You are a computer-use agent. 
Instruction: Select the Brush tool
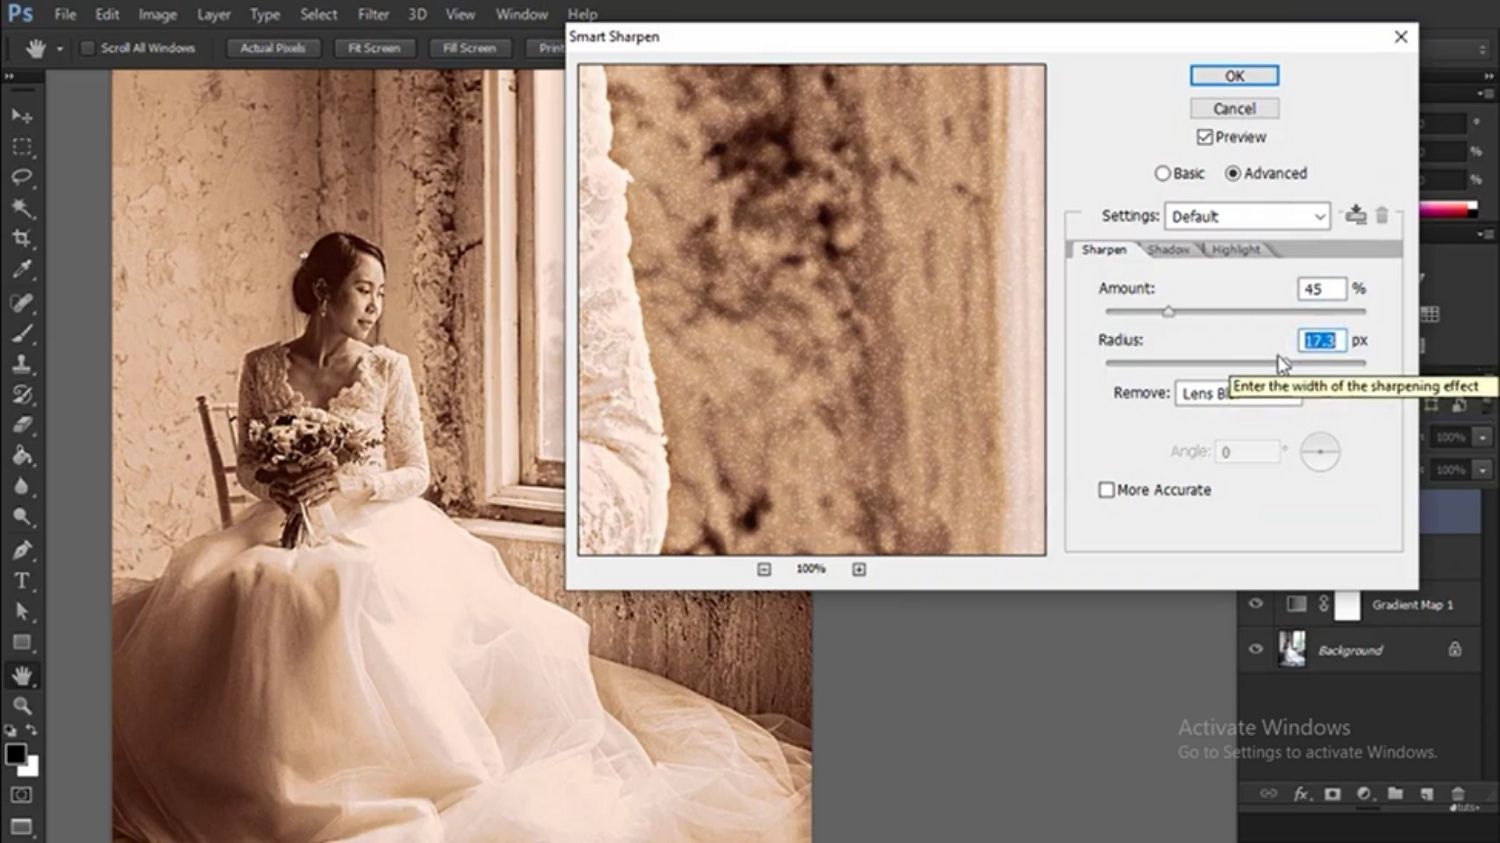[x=21, y=332]
